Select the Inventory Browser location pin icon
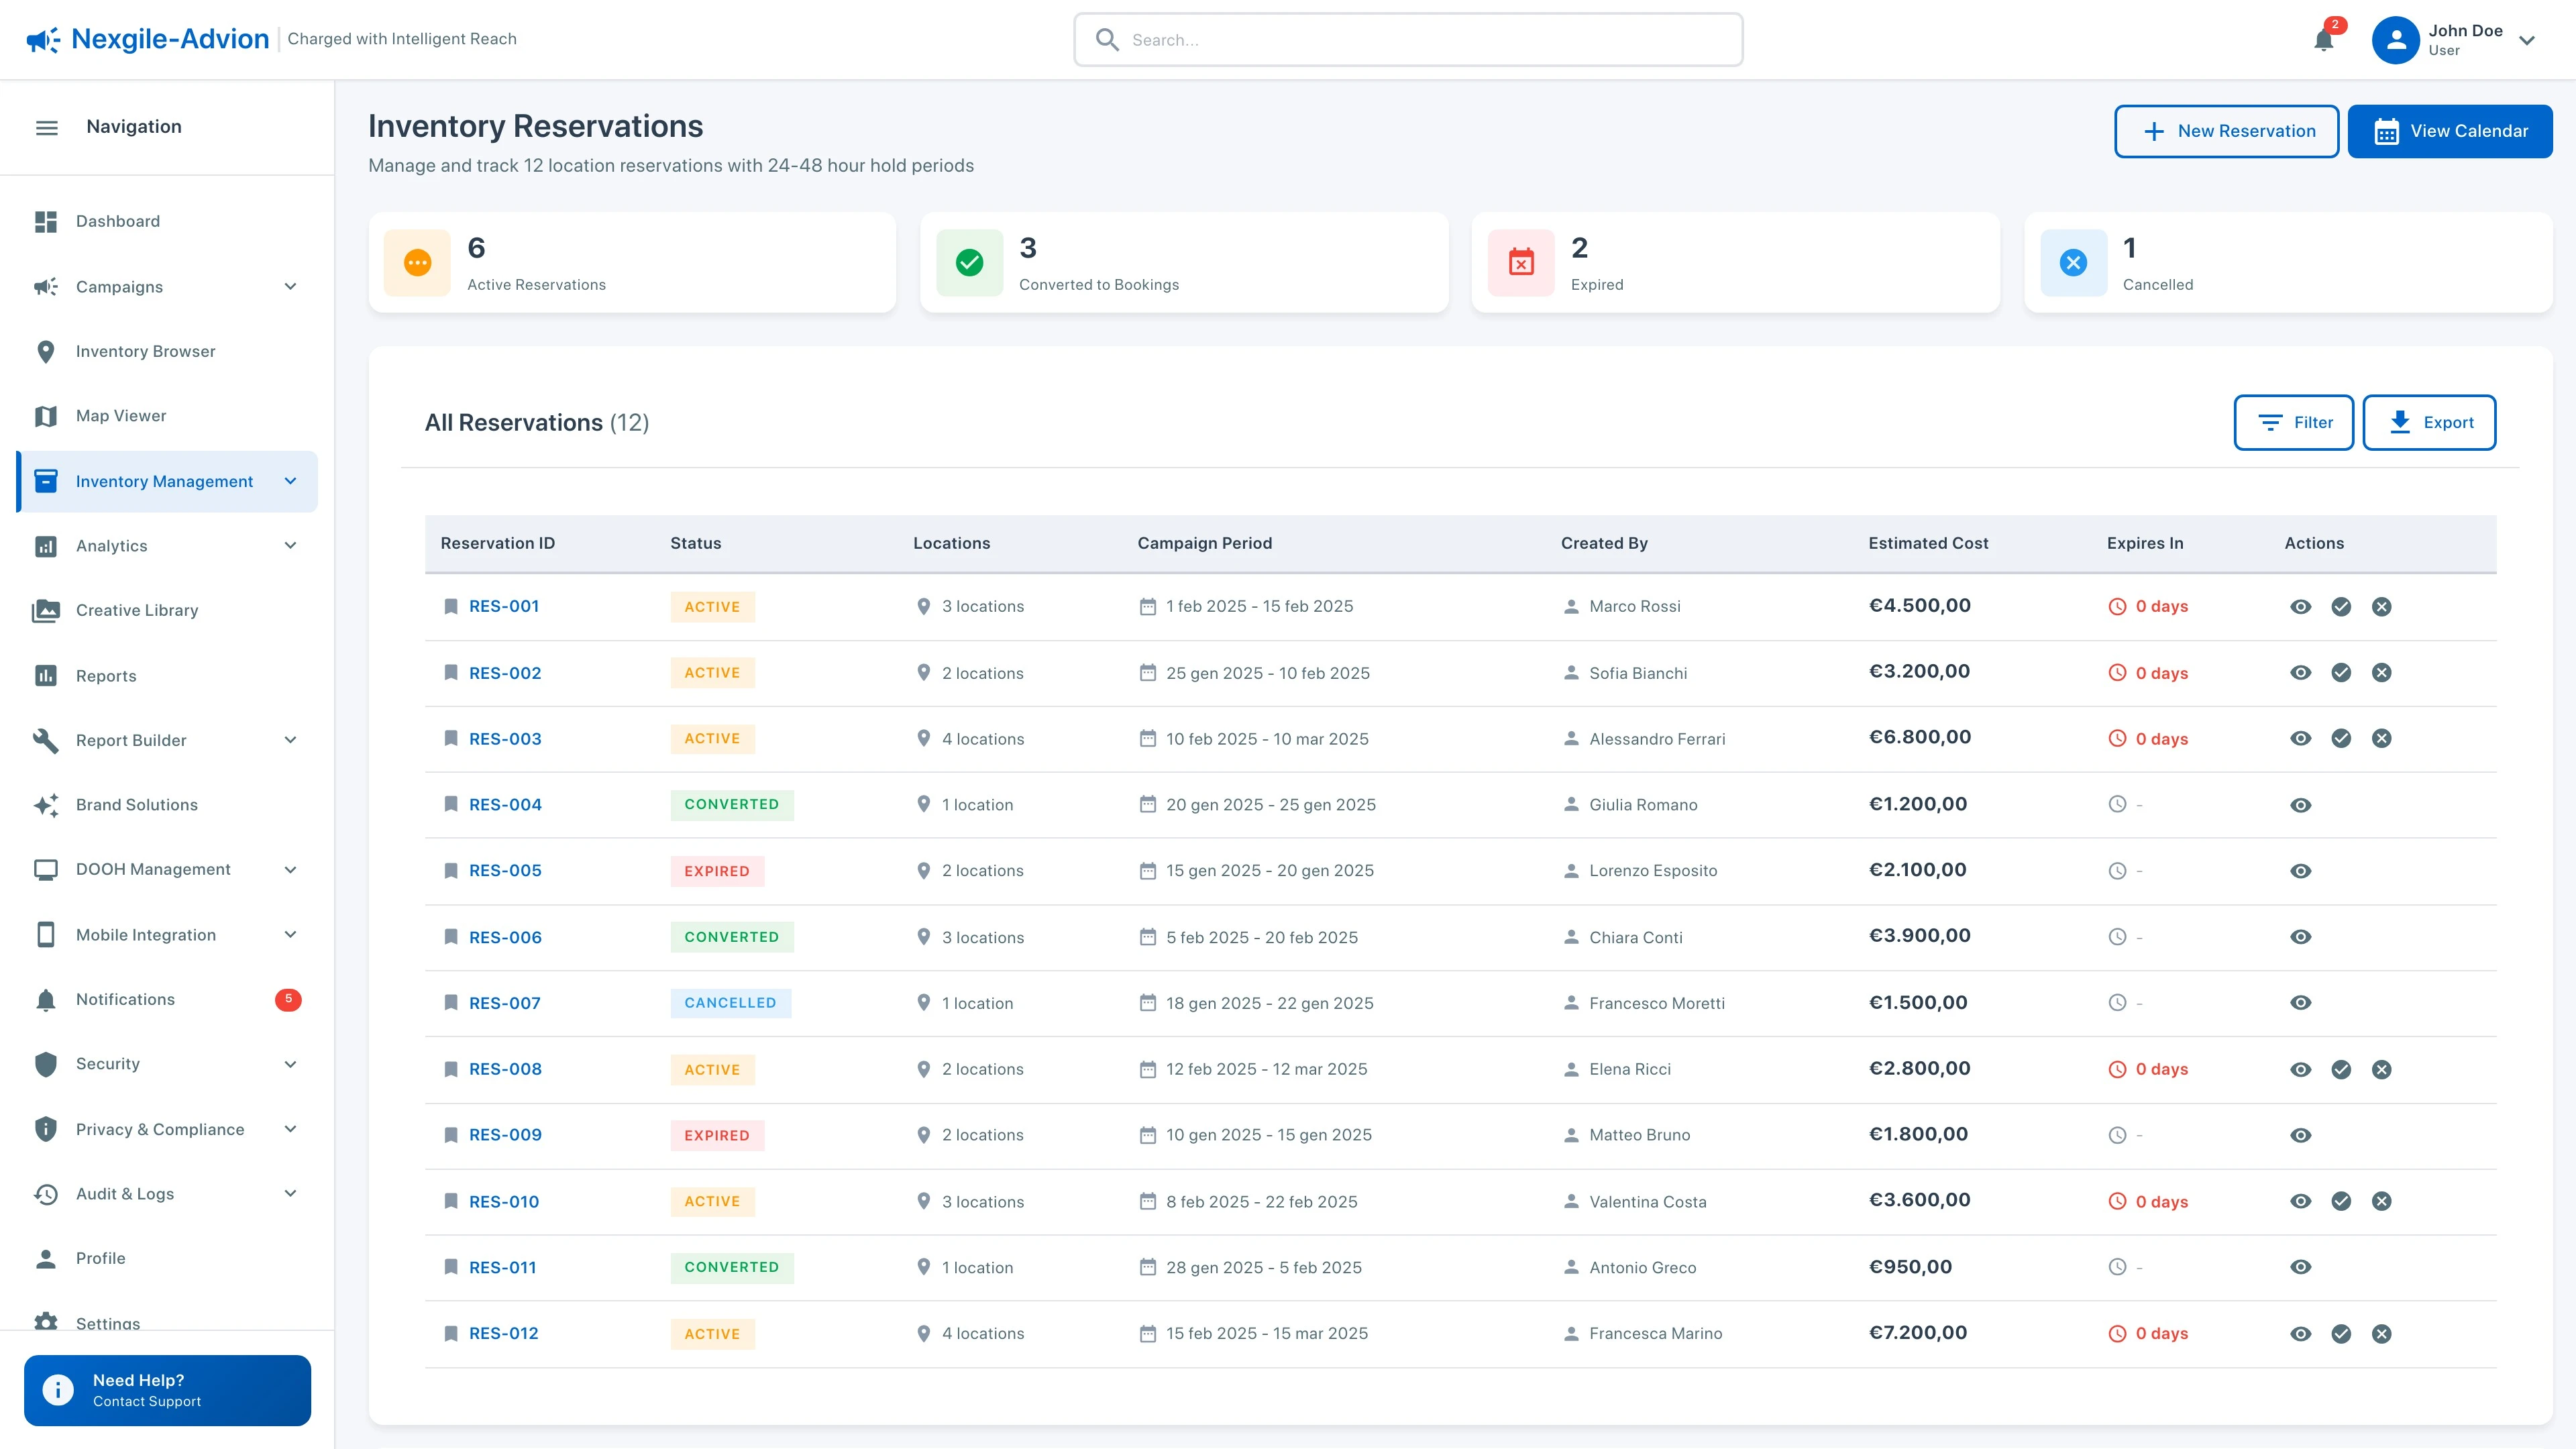Viewport: 2576px width, 1449px height. tap(46, 351)
